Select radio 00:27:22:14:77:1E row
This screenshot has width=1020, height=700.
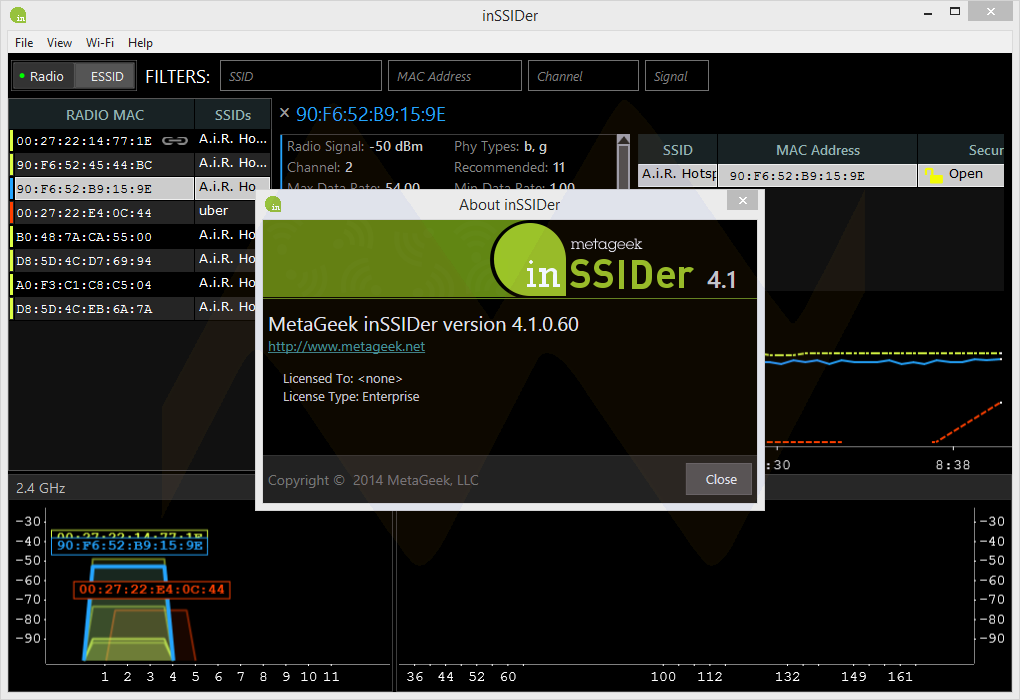(140, 140)
